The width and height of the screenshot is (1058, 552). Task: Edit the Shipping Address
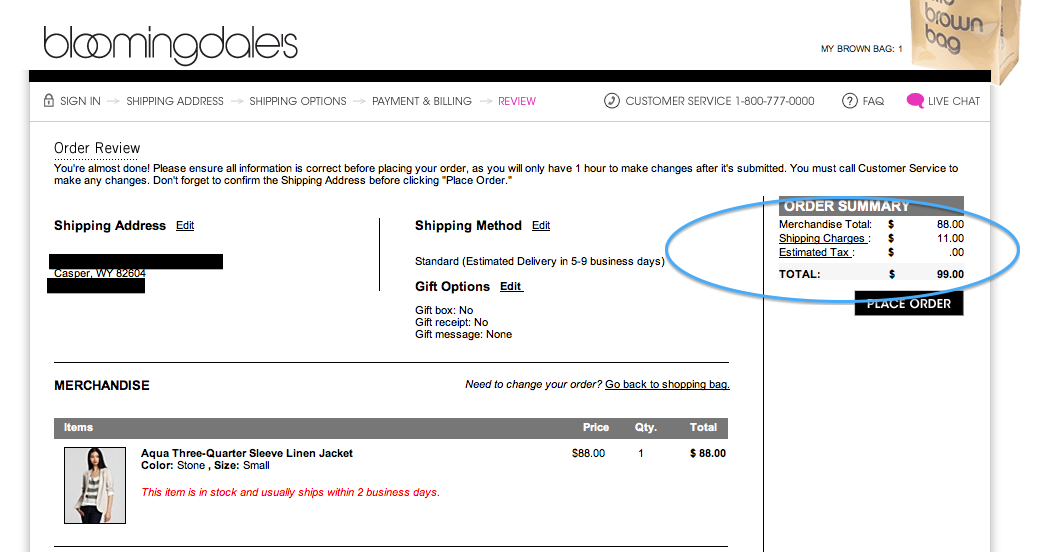tap(185, 226)
